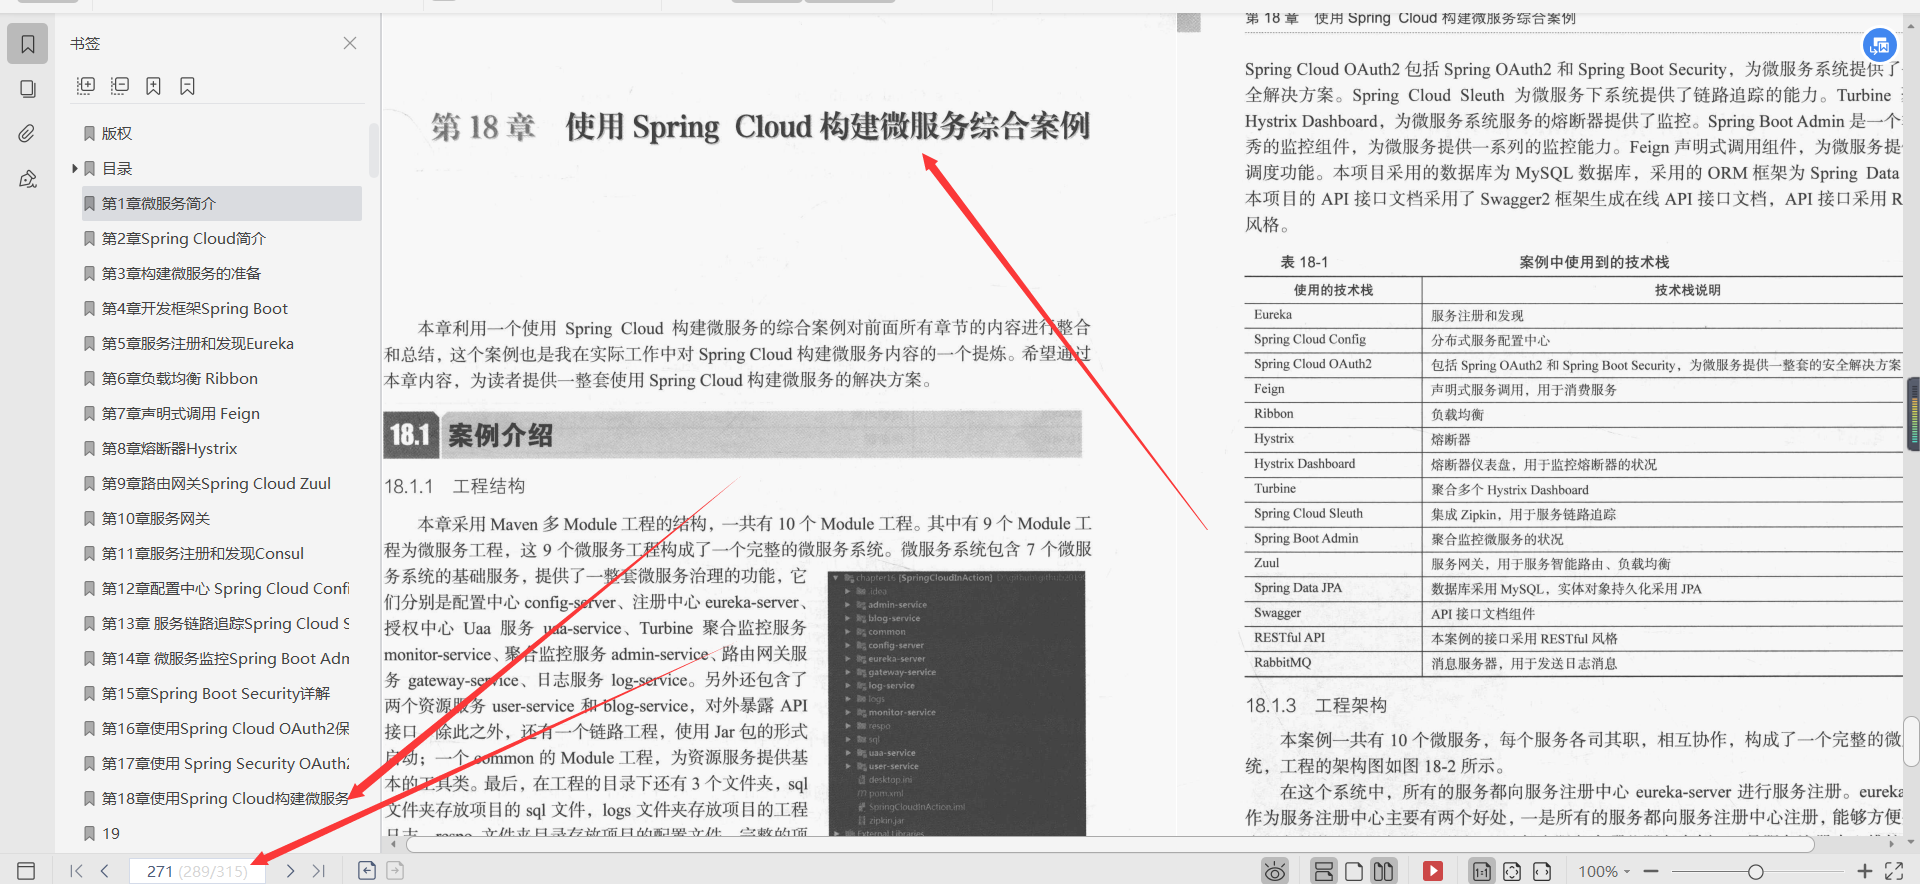Screen dimensions: 1920x884
Task: Open bookmark 第13章 服务链路追踪Spring Cloud Sleuth
Action: pyautogui.click(x=226, y=623)
